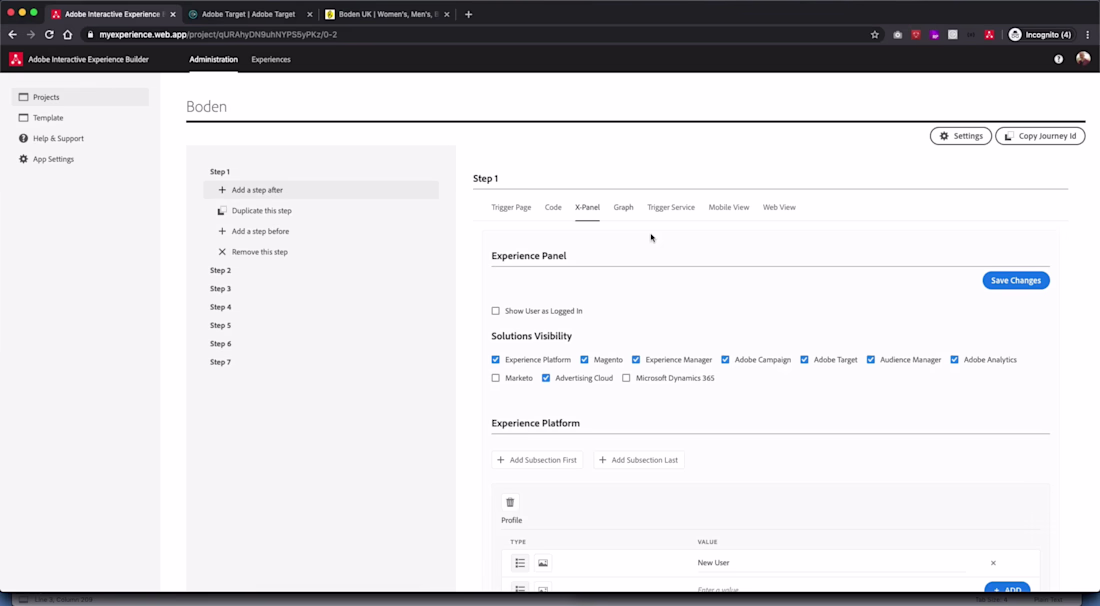Image resolution: width=1100 pixels, height=606 pixels.
Task: Uncheck Experience Platform visibility
Action: (x=495, y=360)
